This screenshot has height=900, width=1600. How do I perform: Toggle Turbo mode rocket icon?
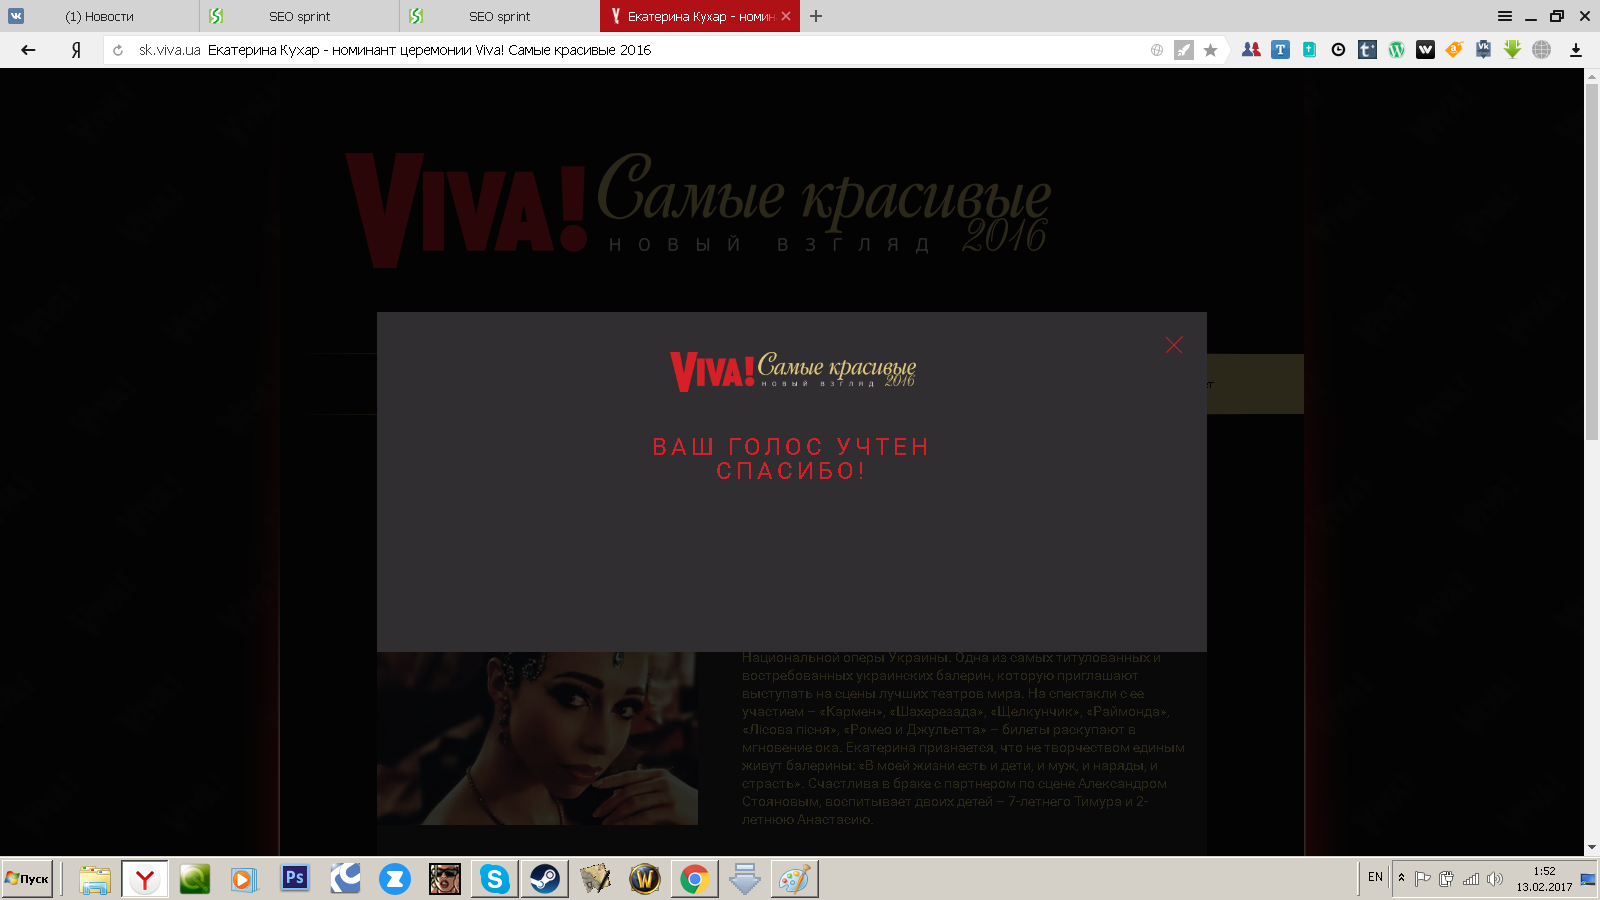(x=1183, y=50)
